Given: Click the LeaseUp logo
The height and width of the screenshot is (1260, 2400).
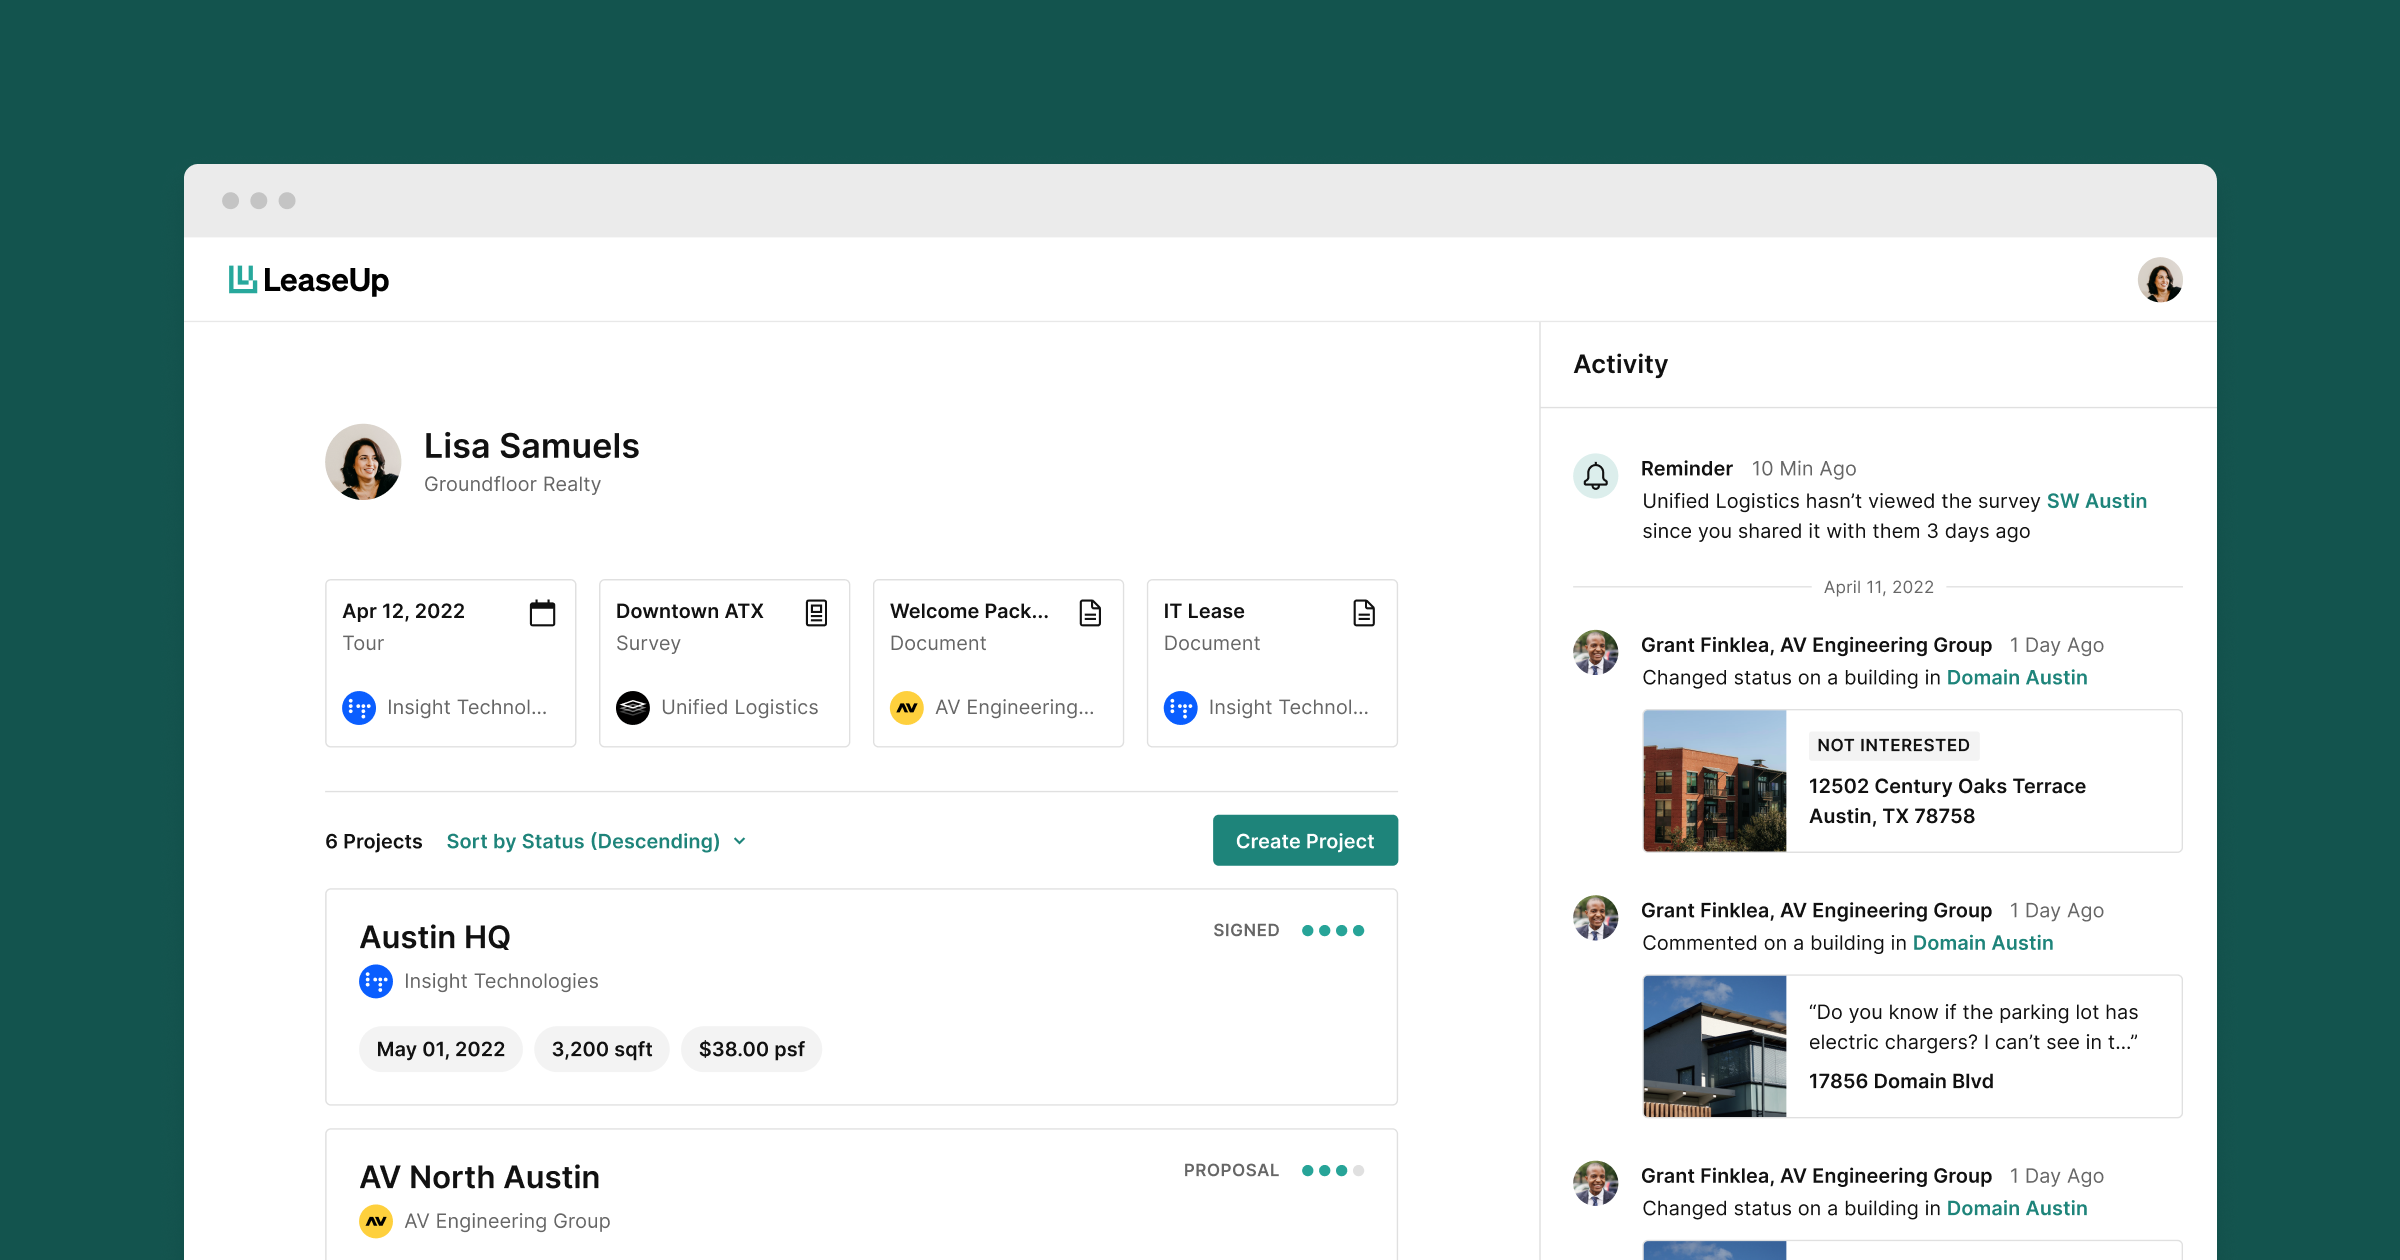Looking at the screenshot, I should [x=308, y=280].
